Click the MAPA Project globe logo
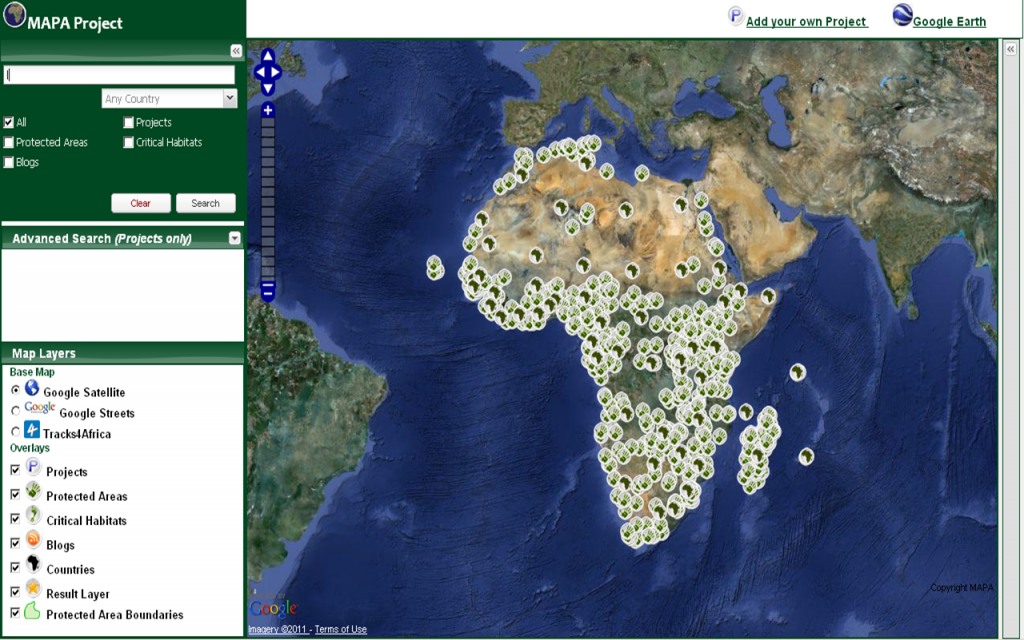 (14, 15)
